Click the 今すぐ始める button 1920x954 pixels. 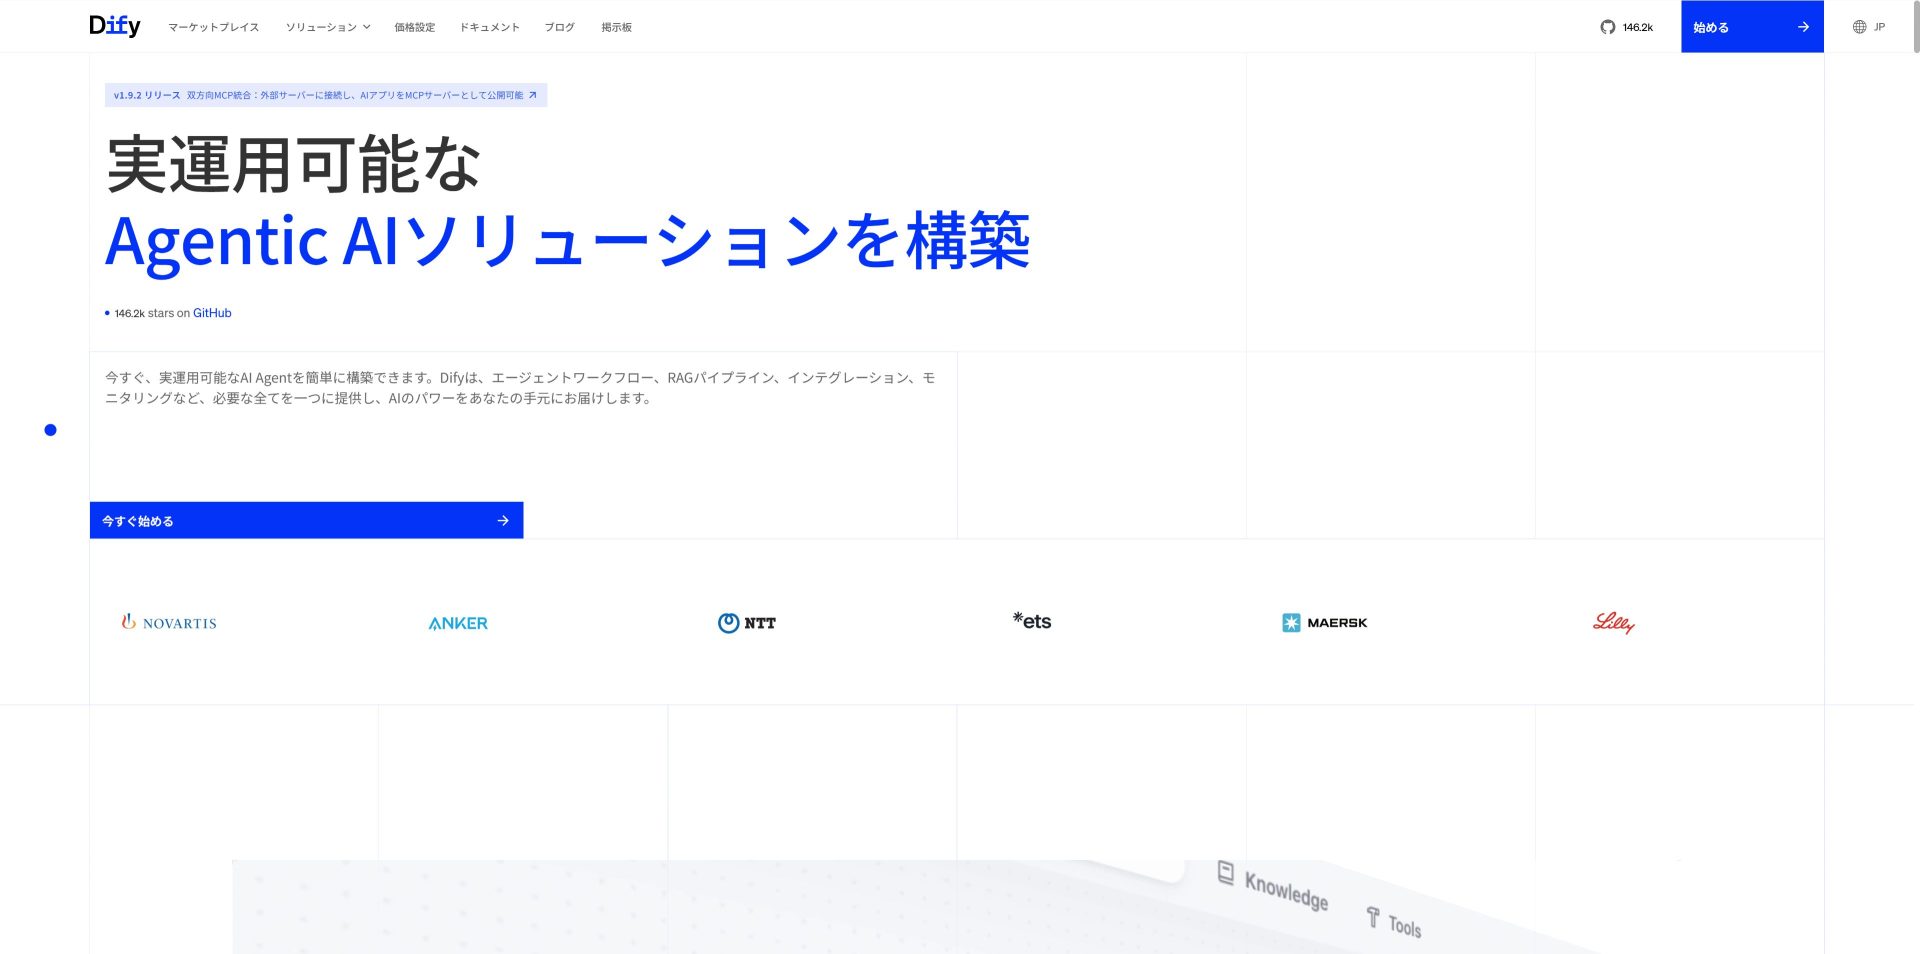coord(306,520)
